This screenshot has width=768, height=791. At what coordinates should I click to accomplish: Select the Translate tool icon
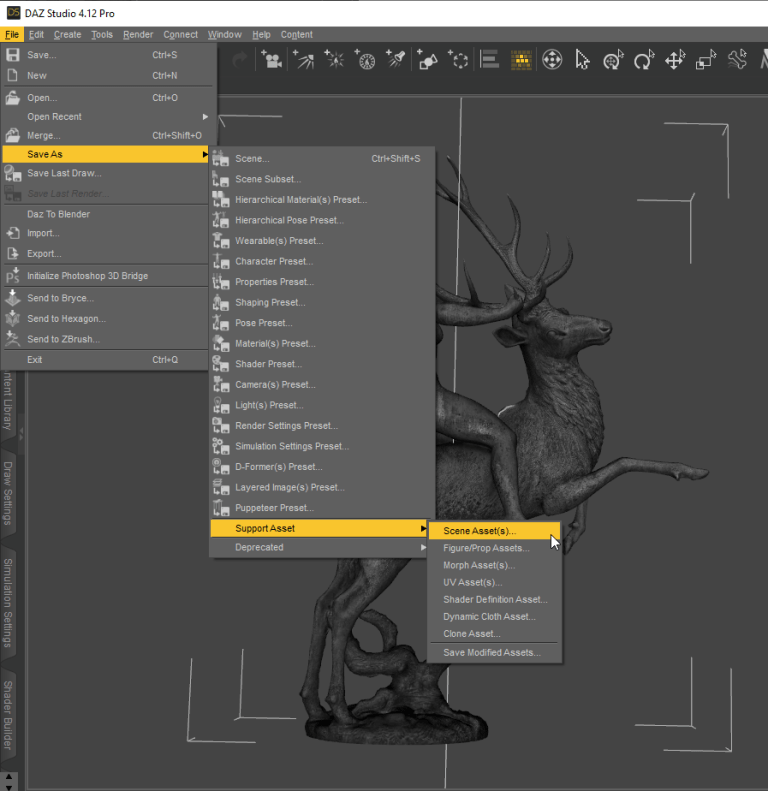675,60
